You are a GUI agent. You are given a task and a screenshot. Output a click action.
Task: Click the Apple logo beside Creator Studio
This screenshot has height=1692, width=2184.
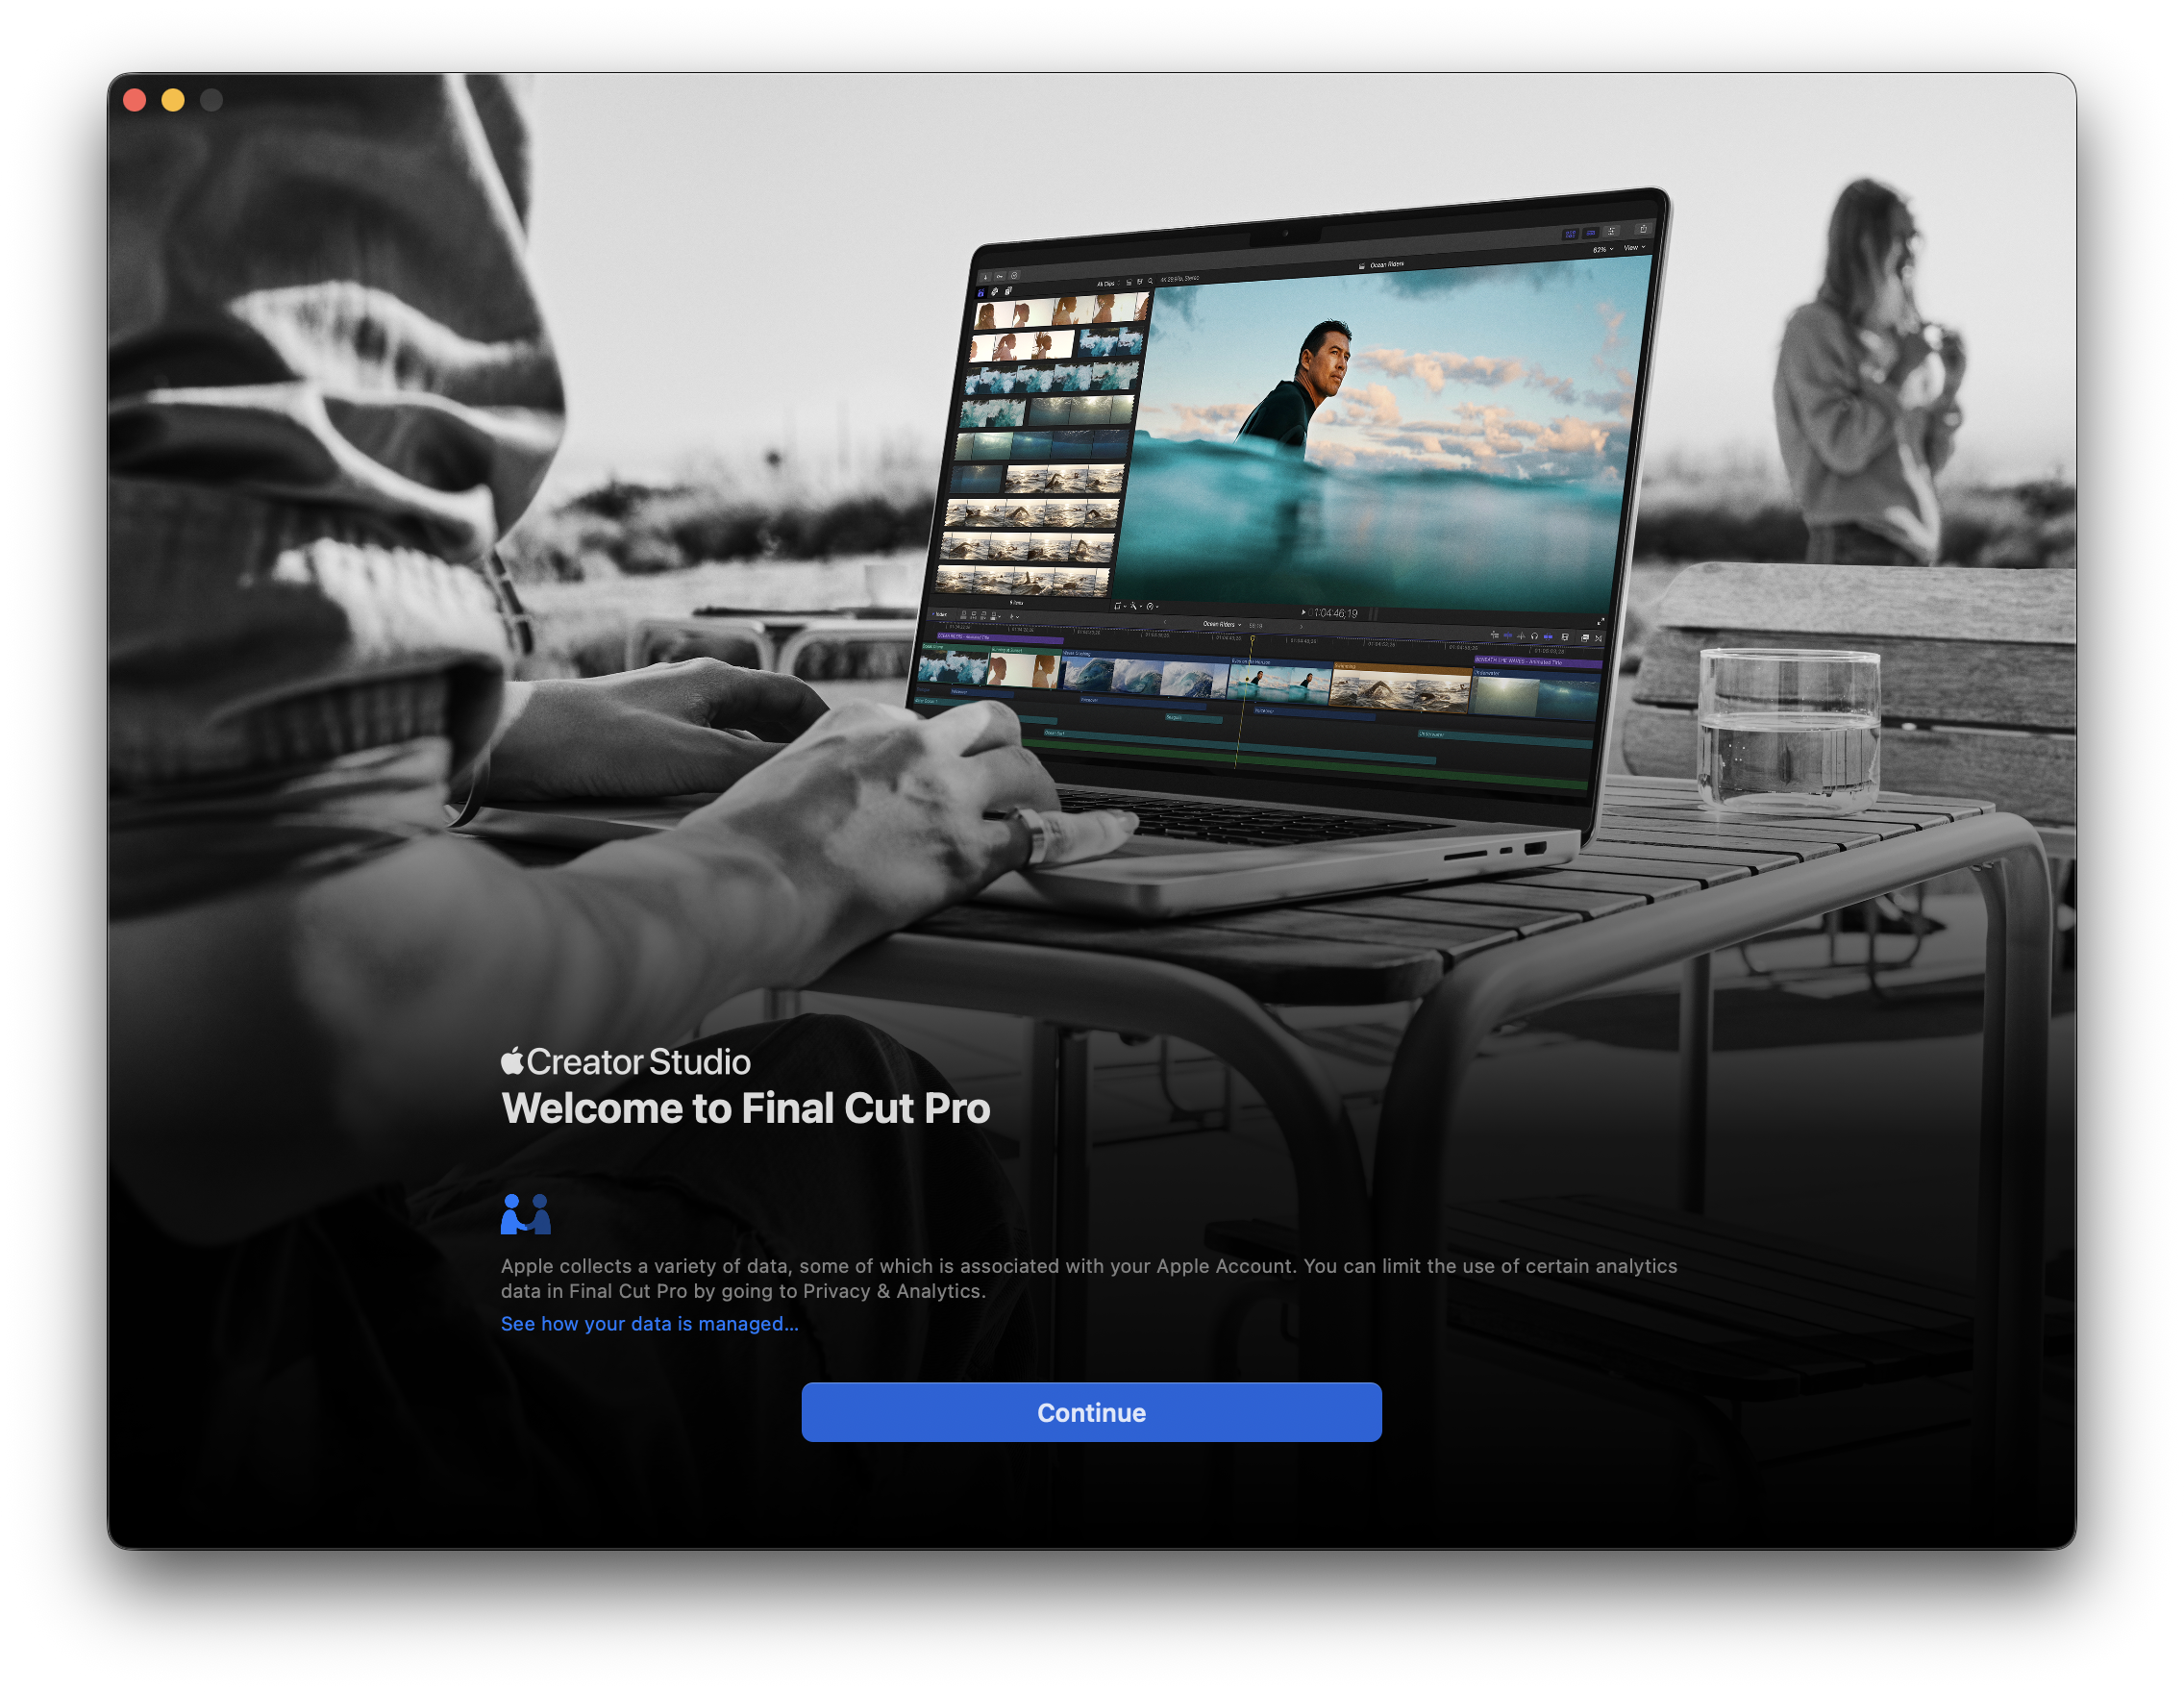coord(512,1061)
